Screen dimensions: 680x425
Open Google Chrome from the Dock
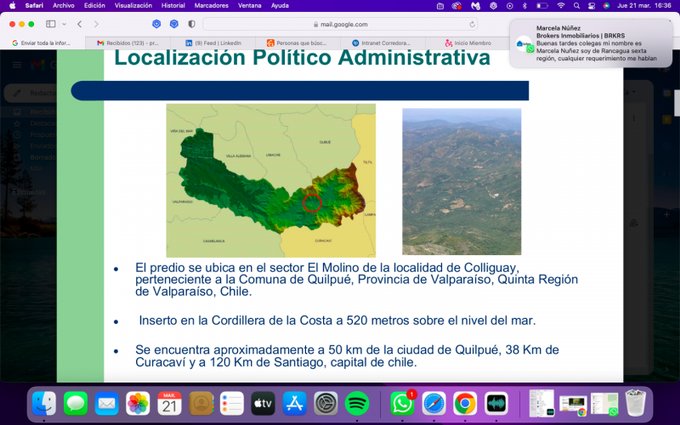(465, 403)
